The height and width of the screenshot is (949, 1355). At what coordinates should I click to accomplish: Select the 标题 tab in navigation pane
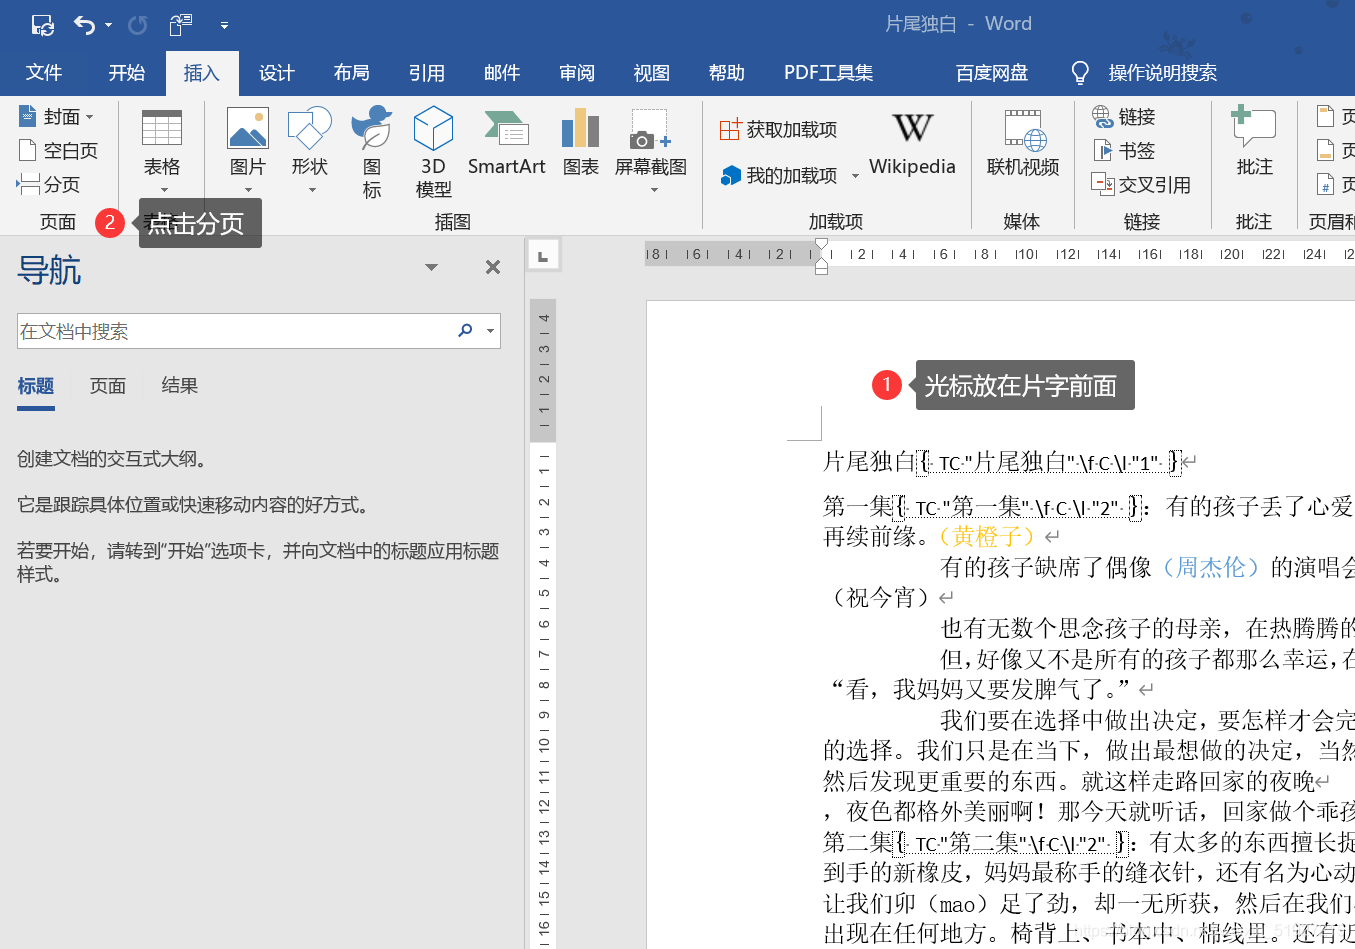click(36, 386)
